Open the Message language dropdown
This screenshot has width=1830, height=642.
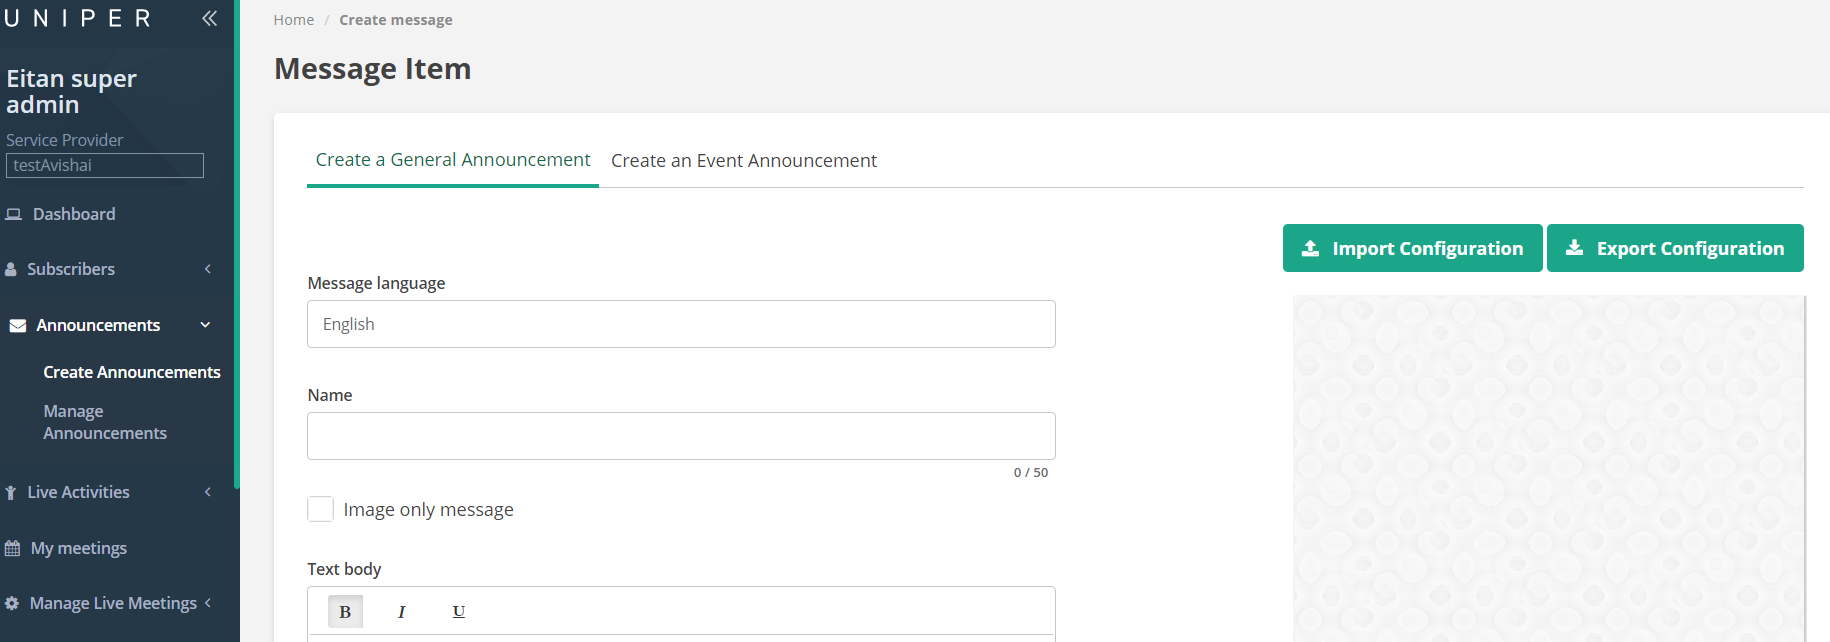[681, 324]
